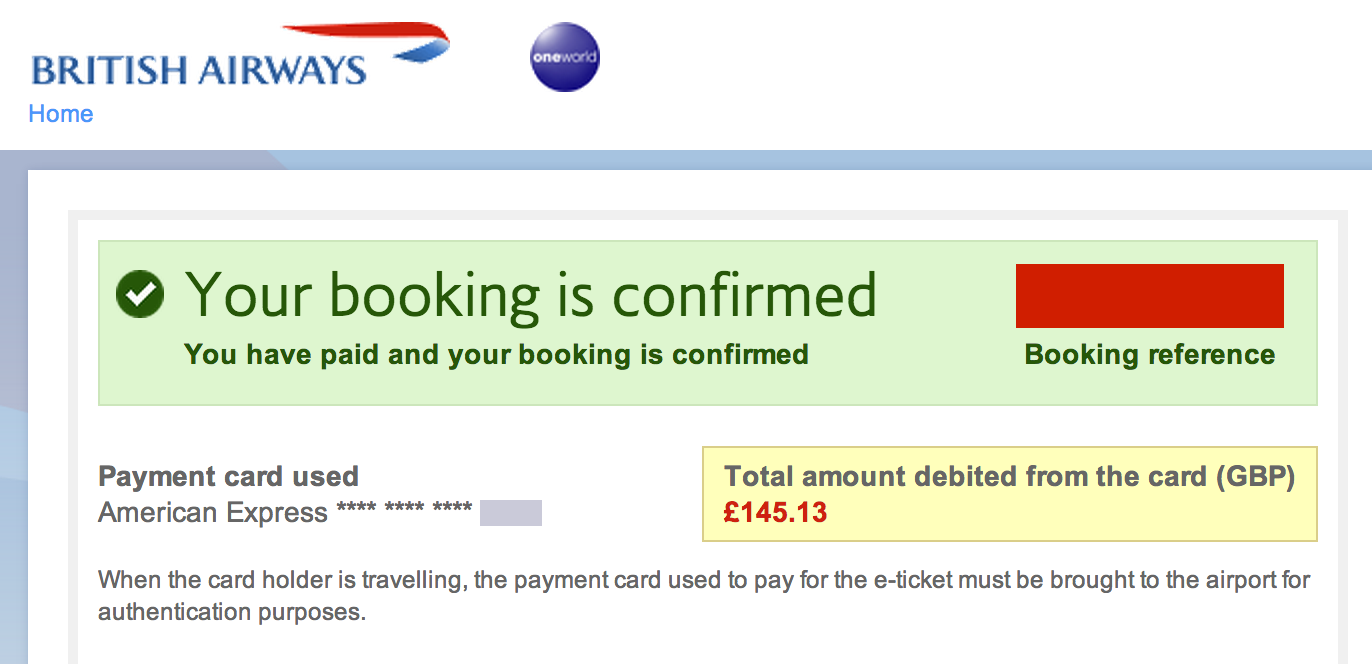Click 'You have paid and your booking is confirmed' text
This screenshot has height=664, width=1372.
click(496, 354)
